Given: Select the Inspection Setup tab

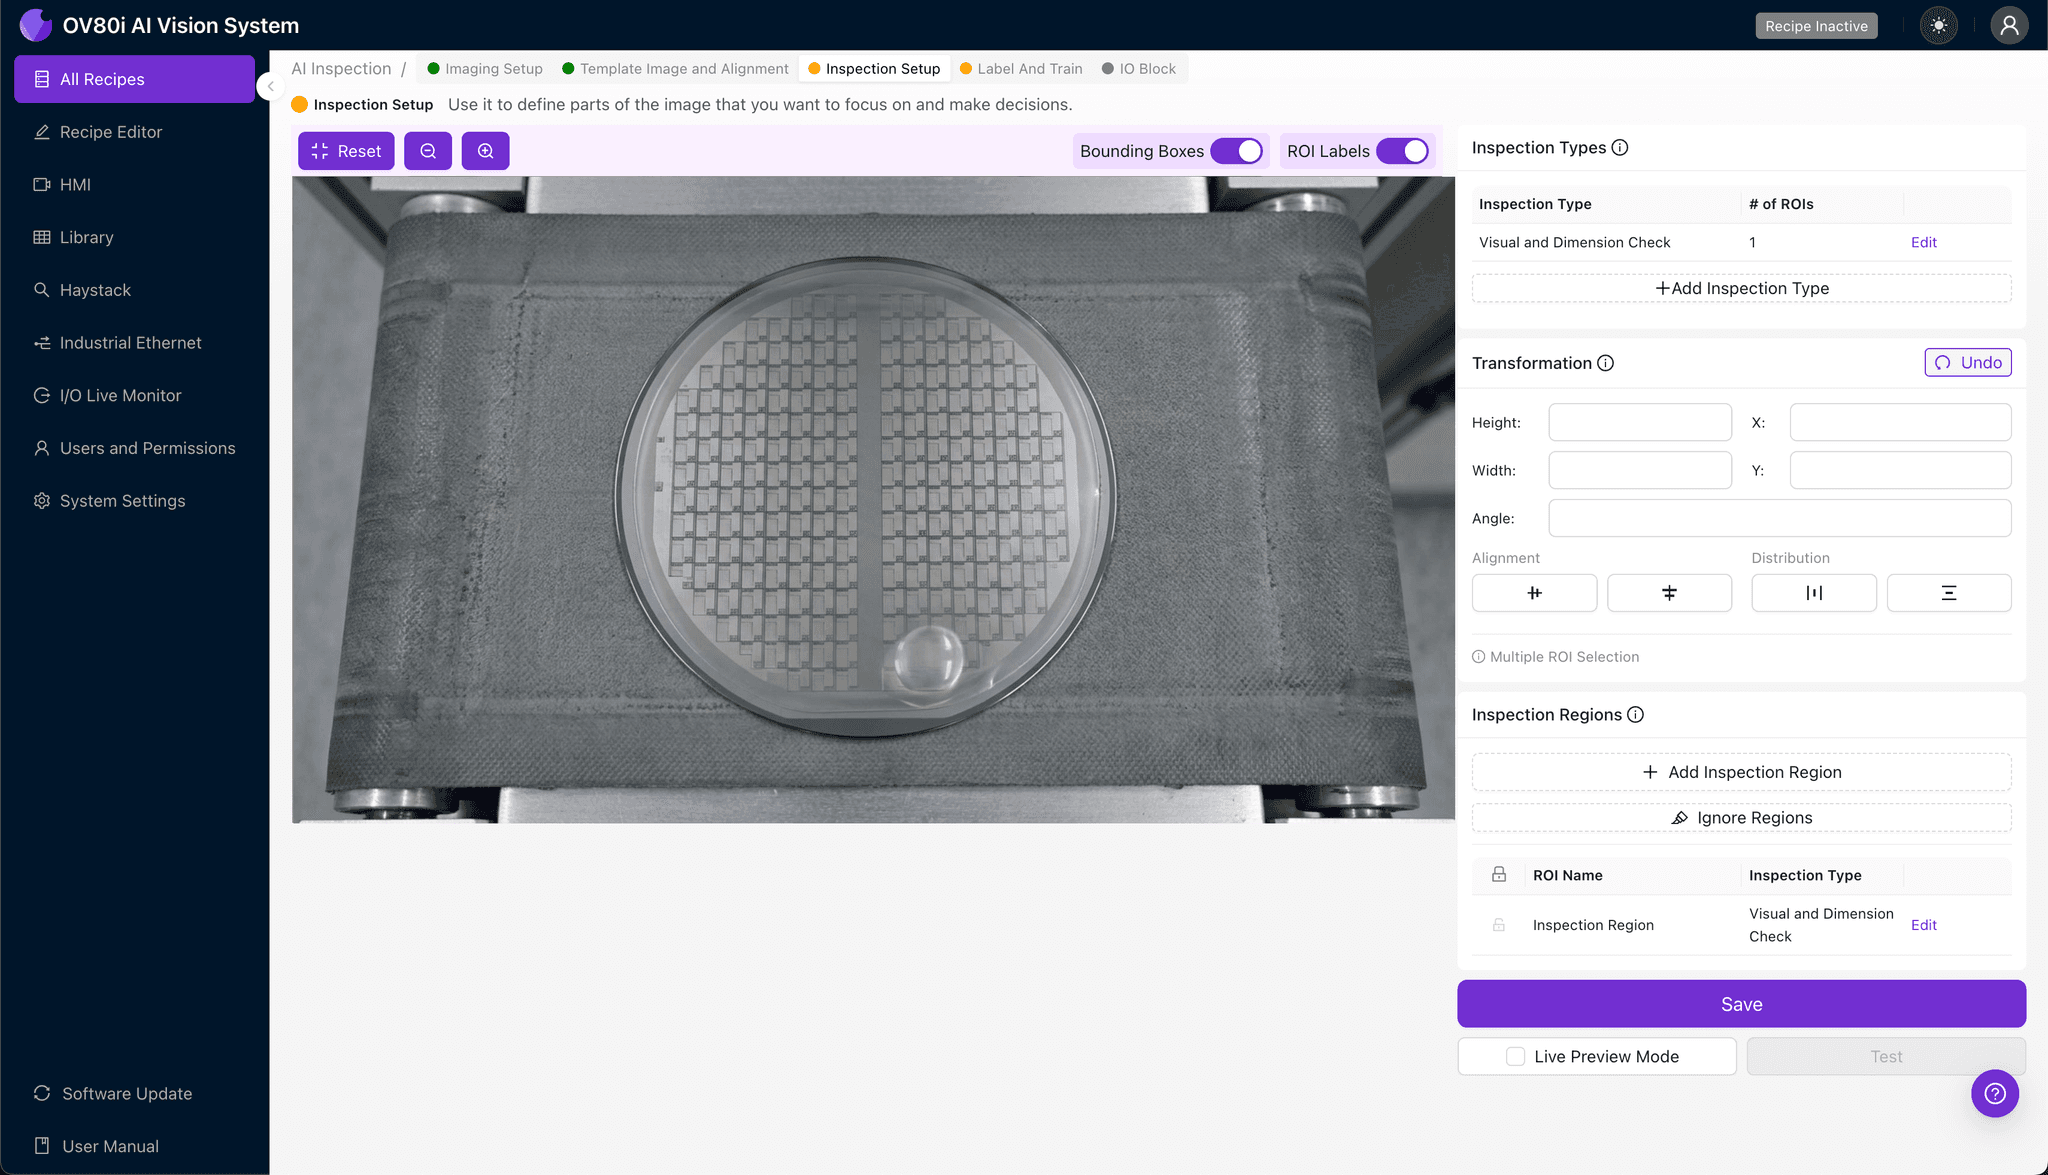Looking at the screenshot, I should pyautogui.click(x=875, y=68).
